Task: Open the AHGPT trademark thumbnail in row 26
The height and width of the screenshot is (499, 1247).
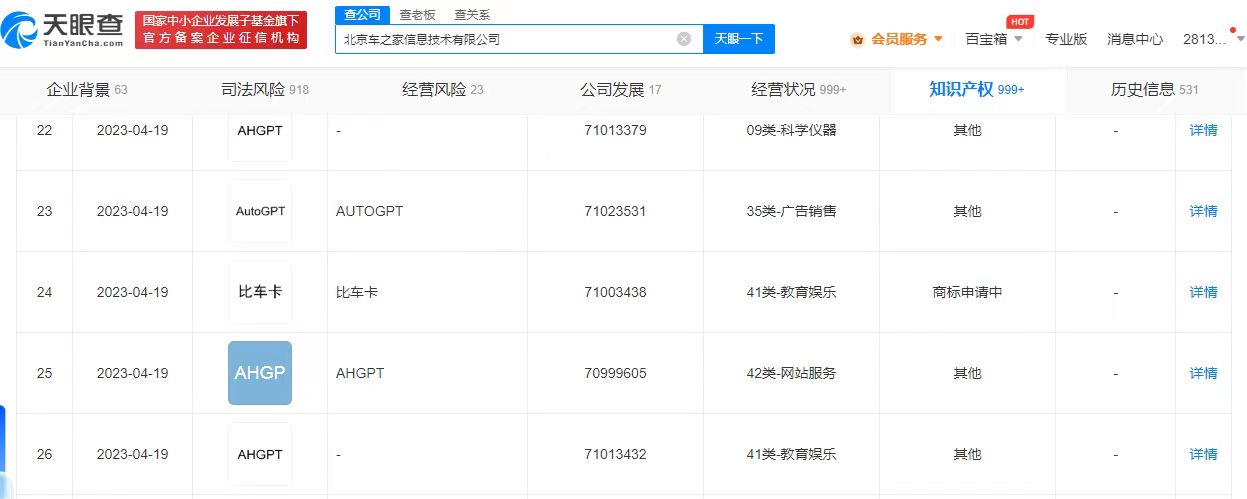Action: [260, 454]
